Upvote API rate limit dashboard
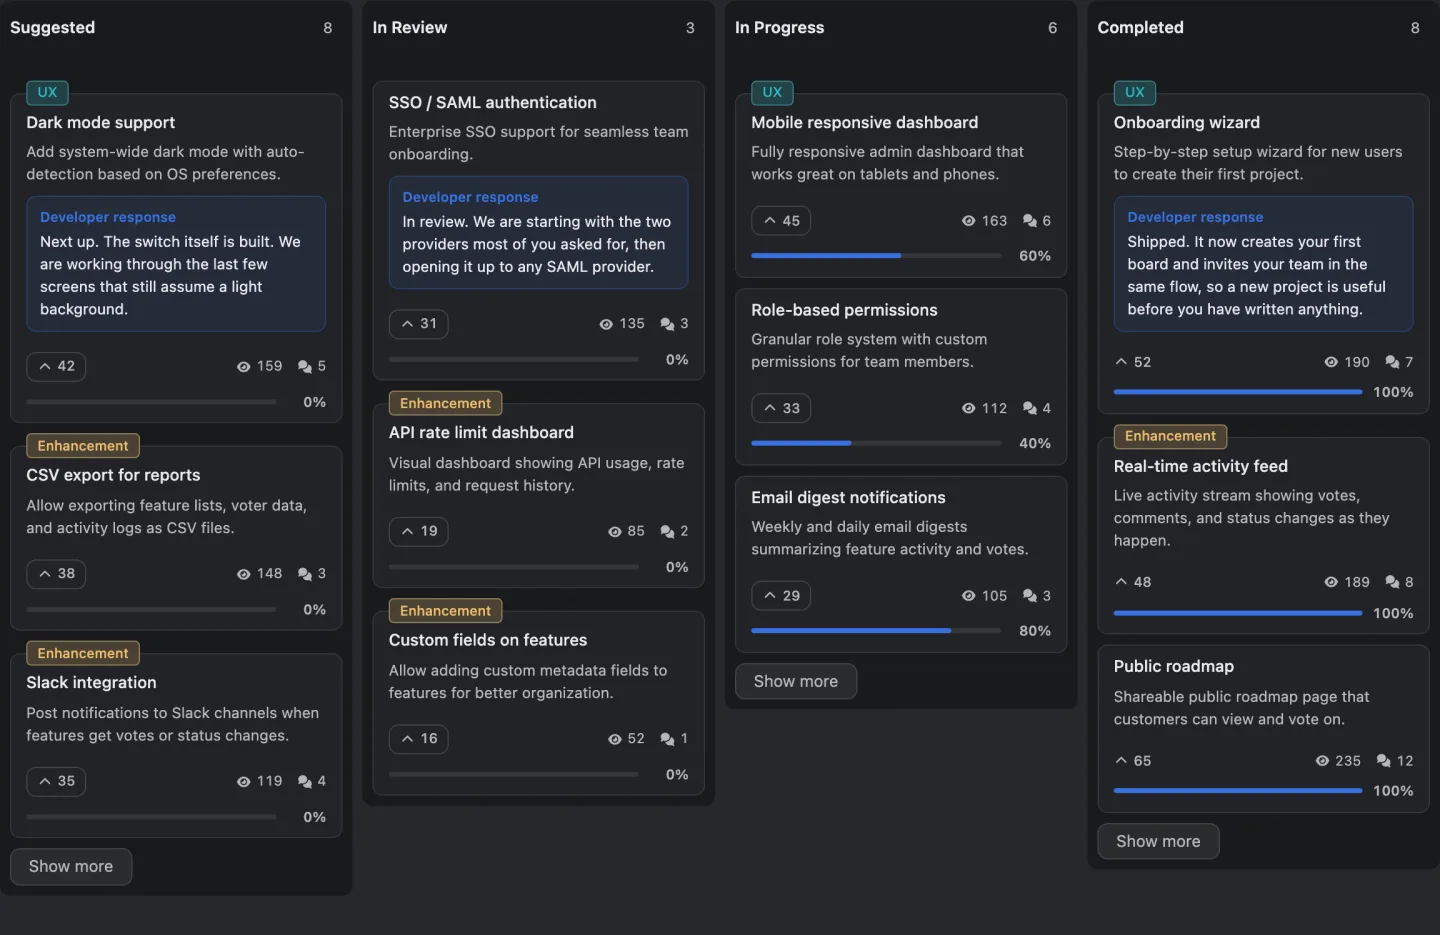Viewport: 1440px width, 935px height. tap(418, 531)
